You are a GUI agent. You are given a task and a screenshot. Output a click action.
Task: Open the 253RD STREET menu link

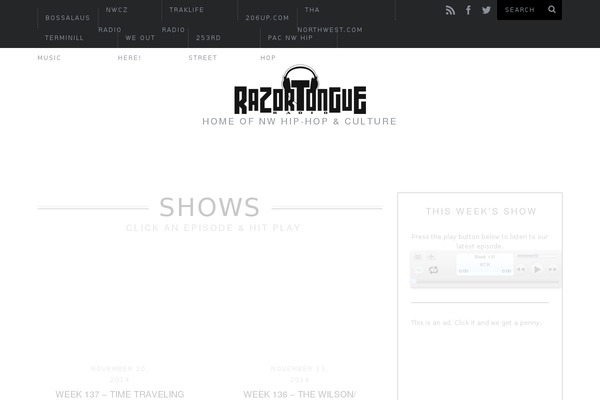click(x=205, y=47)
